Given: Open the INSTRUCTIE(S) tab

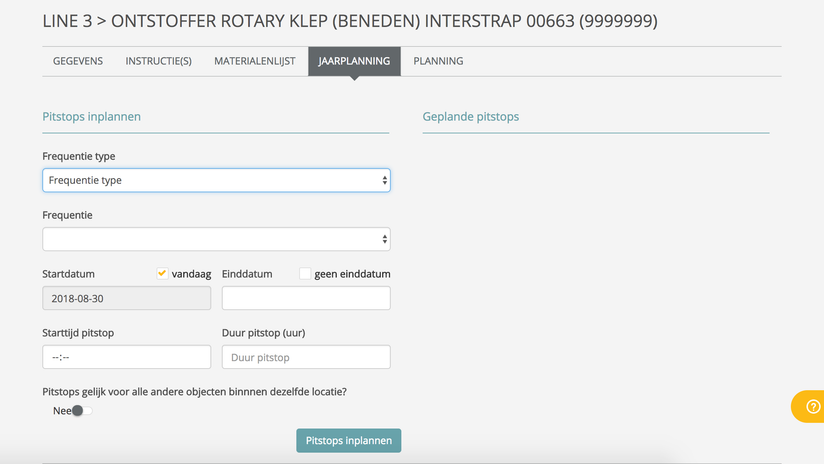Looking at the screenshot, I should coord(158,61).
